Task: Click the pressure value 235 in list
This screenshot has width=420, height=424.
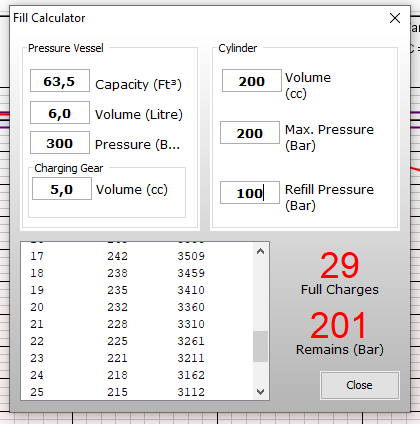Action: pyautogui.click(x=117, y=290)
